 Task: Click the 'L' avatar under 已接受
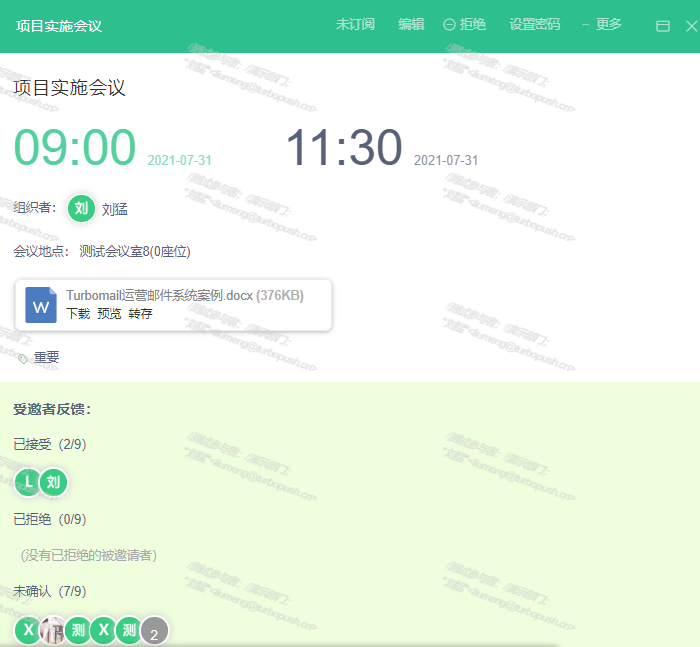coord(29,482)
